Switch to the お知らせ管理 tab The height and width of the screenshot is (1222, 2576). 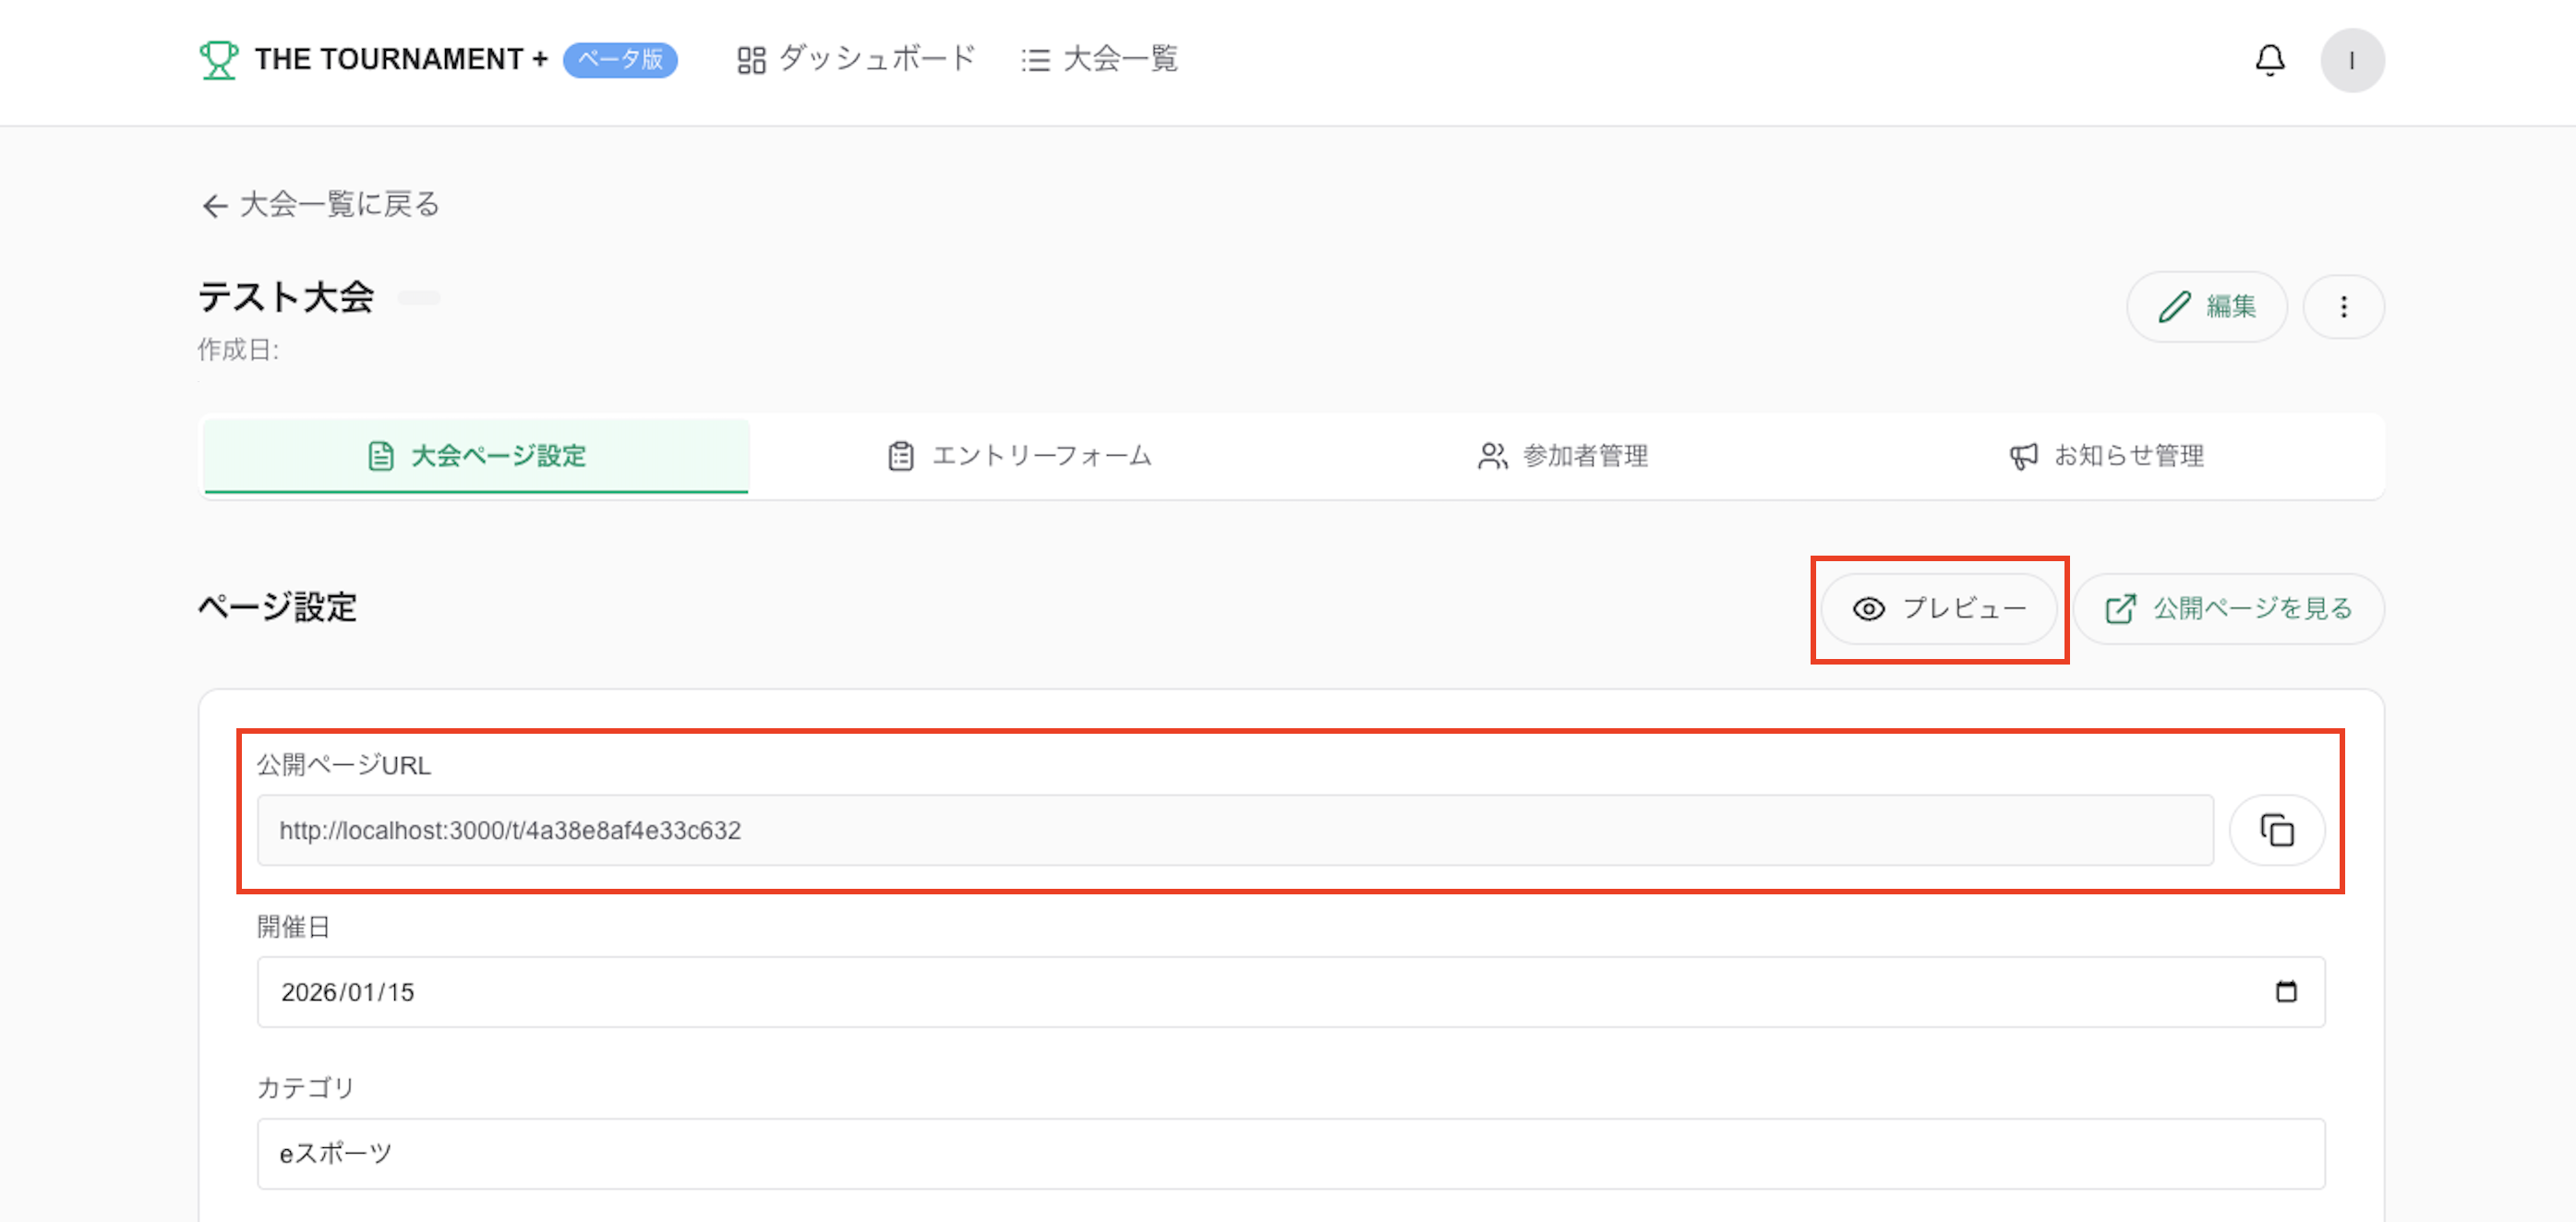point(2107,456)
